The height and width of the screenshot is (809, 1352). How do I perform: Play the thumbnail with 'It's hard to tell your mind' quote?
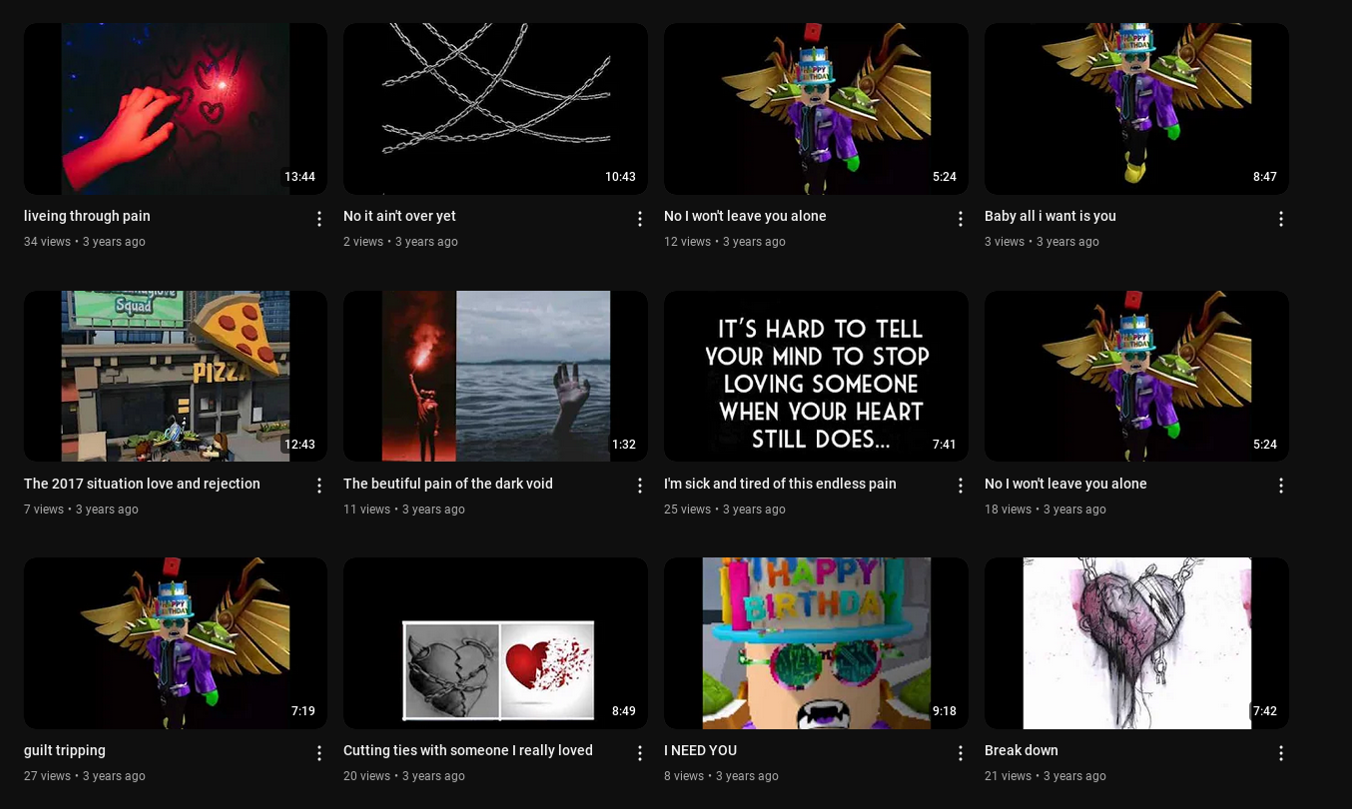[x=816, y=376]
